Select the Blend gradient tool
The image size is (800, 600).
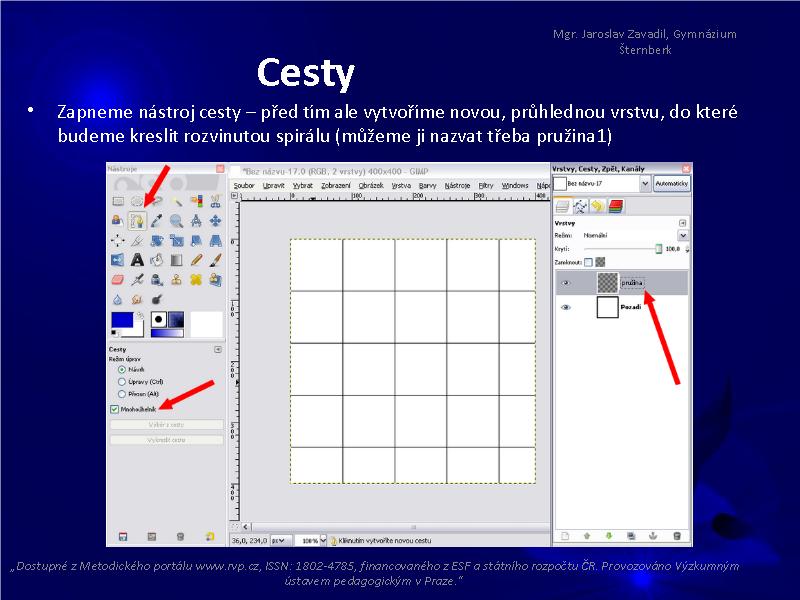point(177,260)
